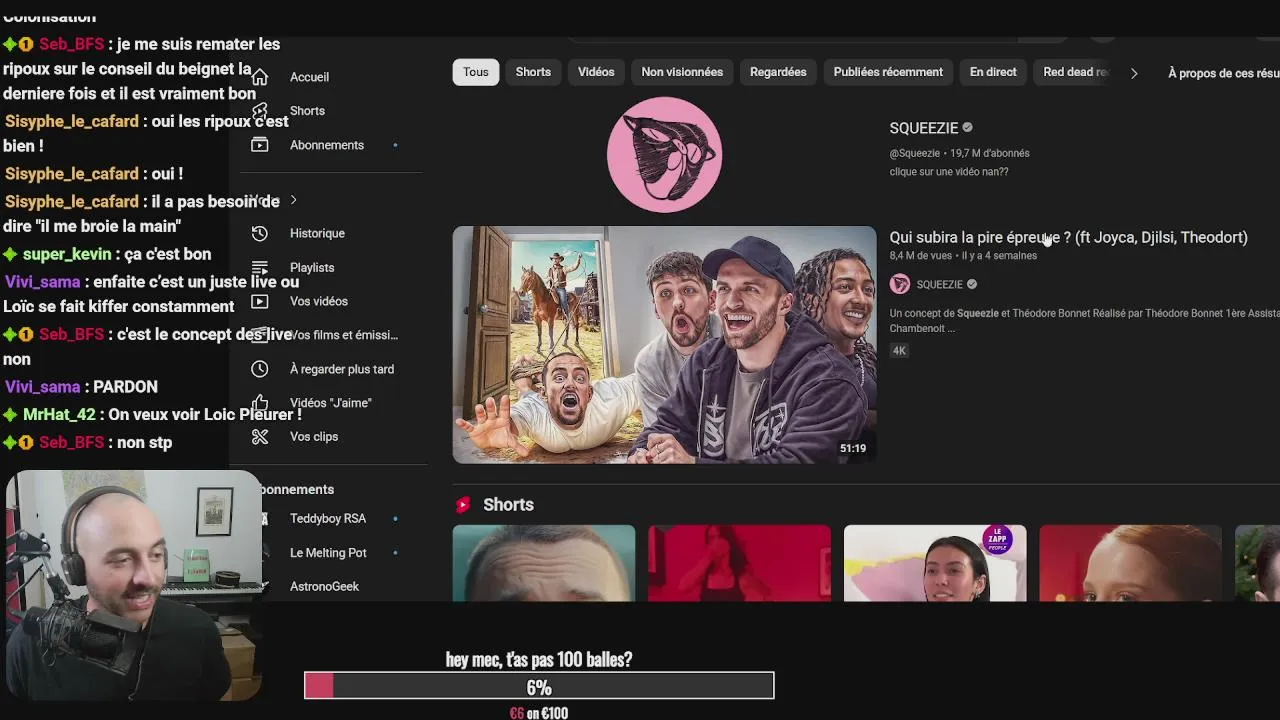Screen dimensions: 1280x720
Task: Open the SQUEEZIE channel pink avatar
Action: [664, 155]
